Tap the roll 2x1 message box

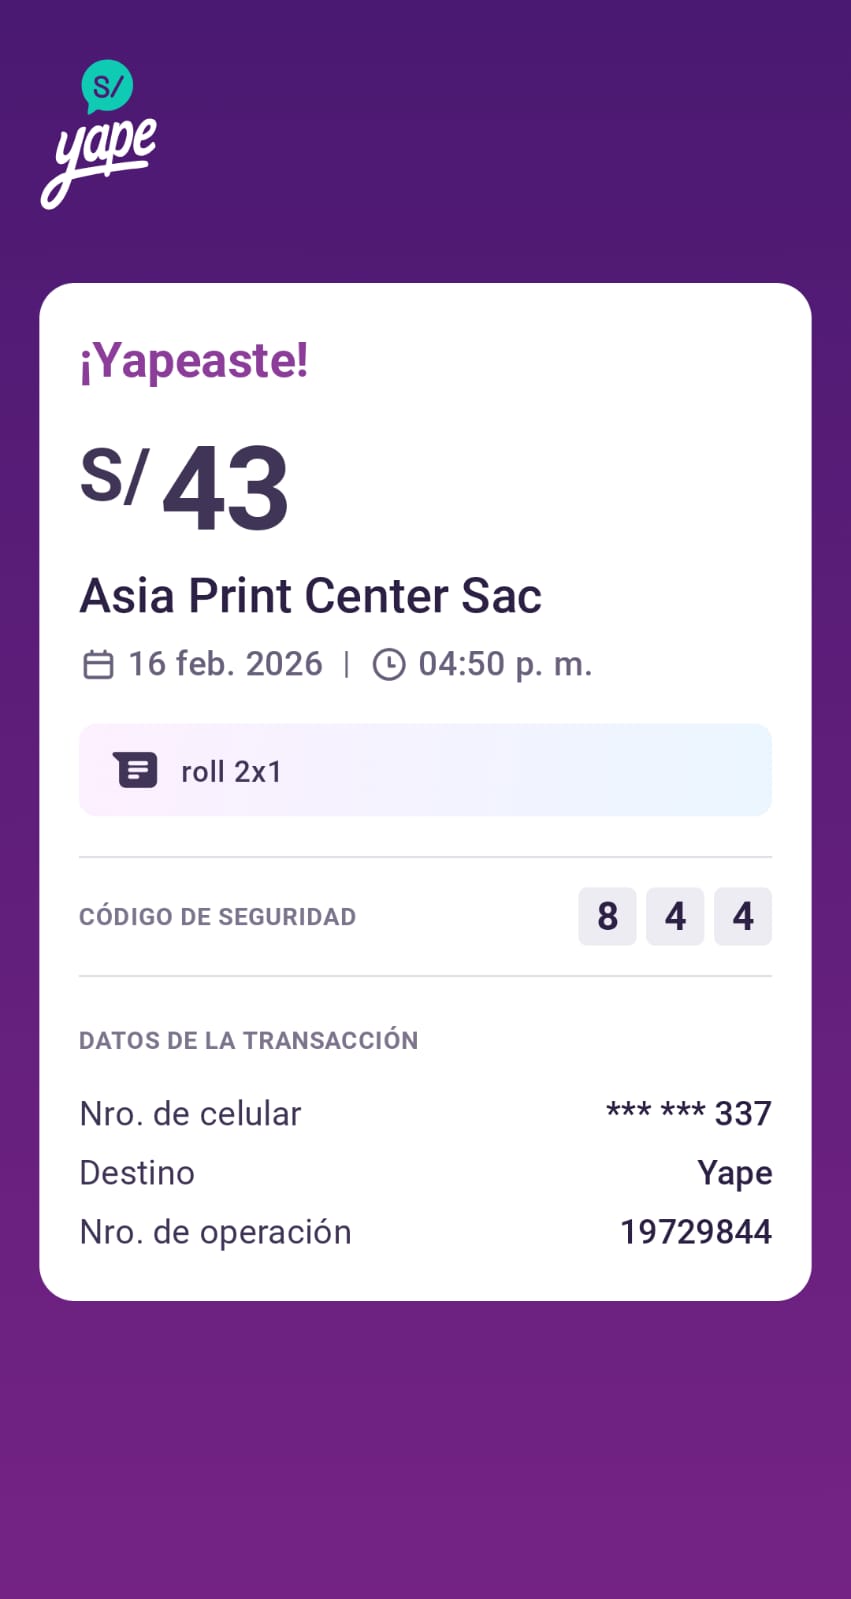425,770
